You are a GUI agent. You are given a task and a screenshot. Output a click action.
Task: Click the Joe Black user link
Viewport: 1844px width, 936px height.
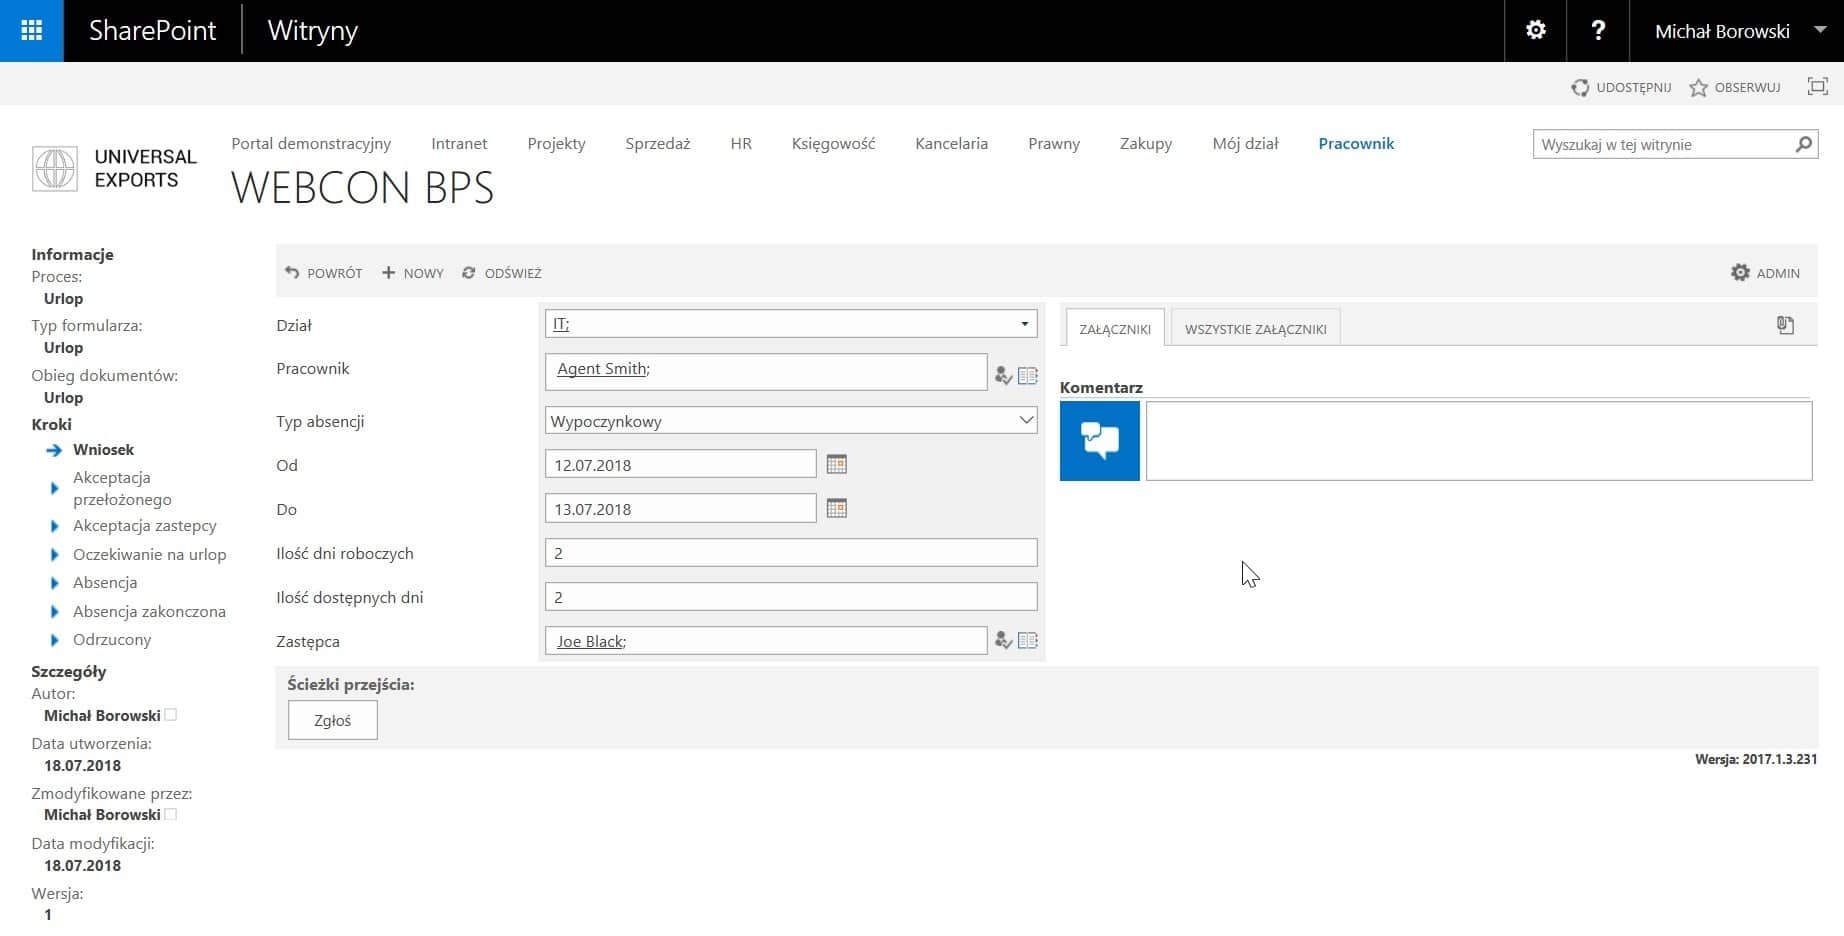point(589,642)
